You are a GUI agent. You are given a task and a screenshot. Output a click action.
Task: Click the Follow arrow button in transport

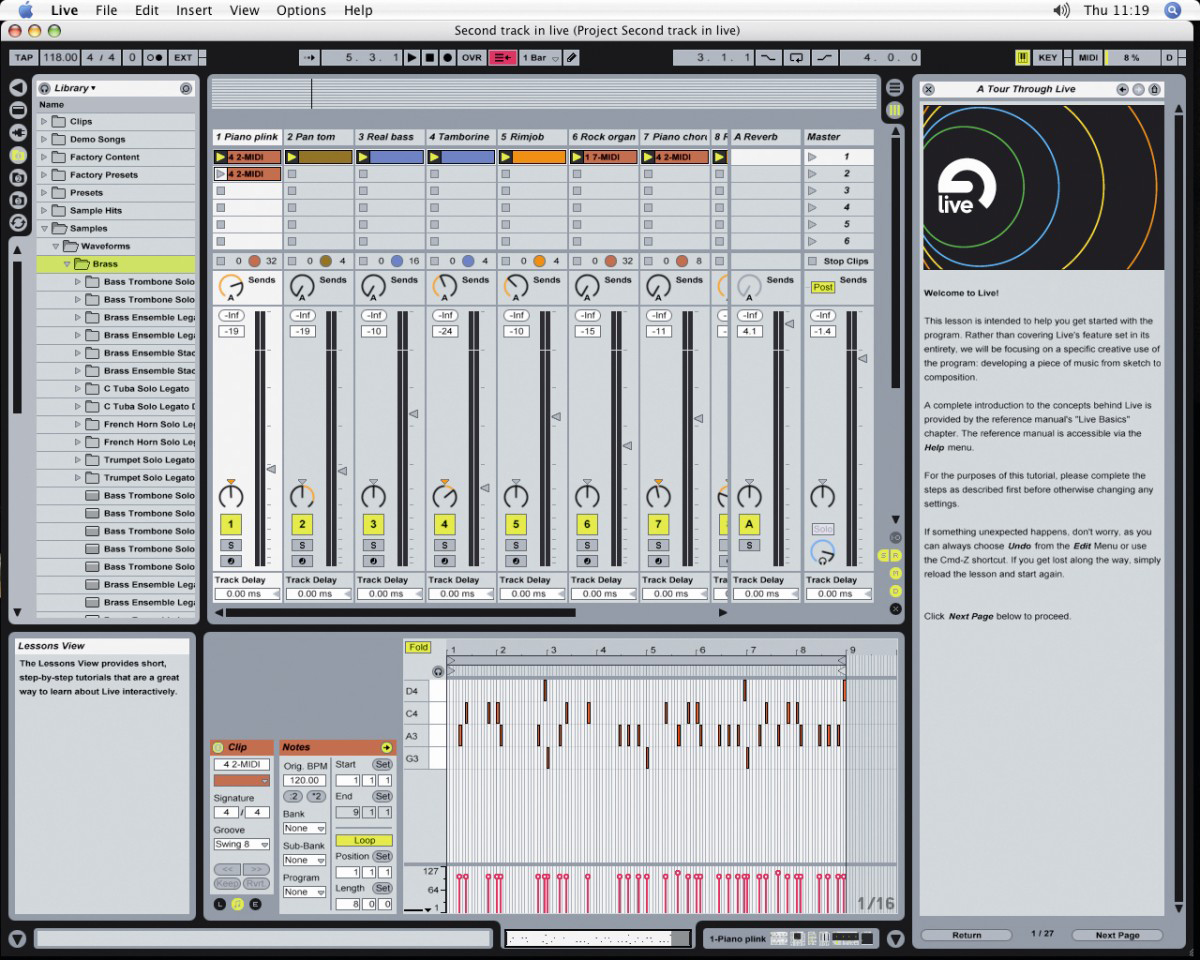(309, 58)
